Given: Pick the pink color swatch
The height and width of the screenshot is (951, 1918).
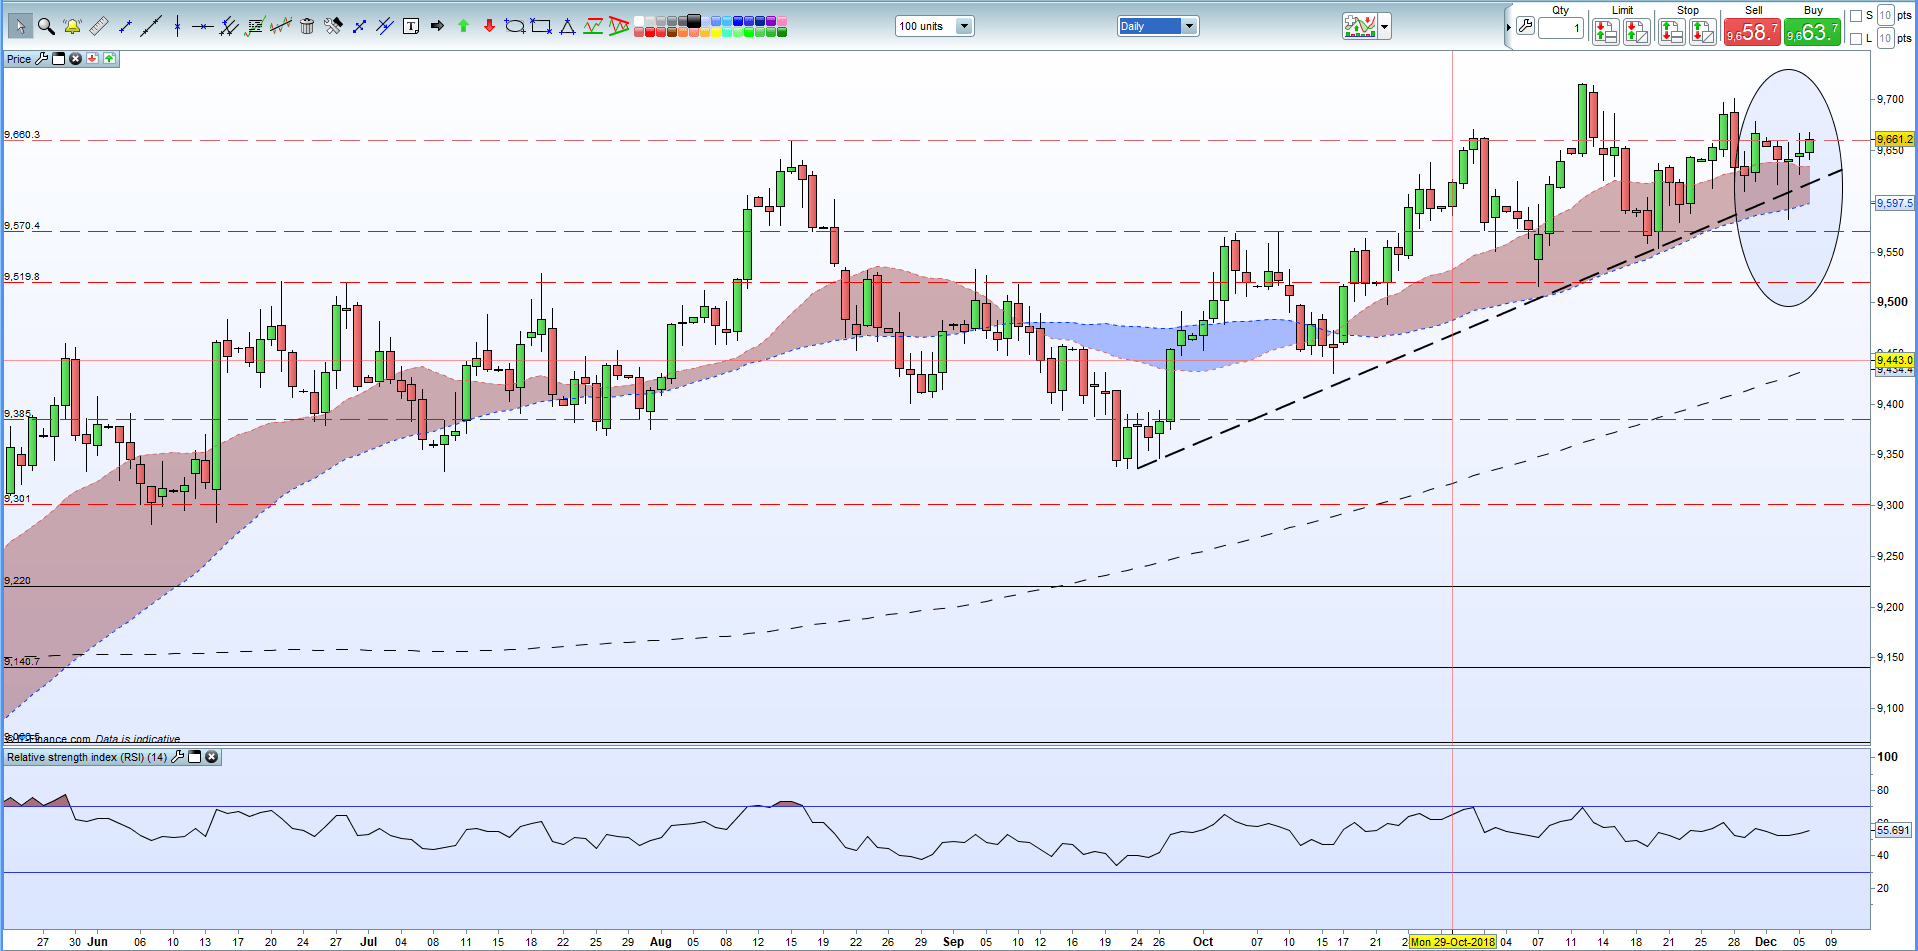Looking at the screenshot, I should coord(781,21).
